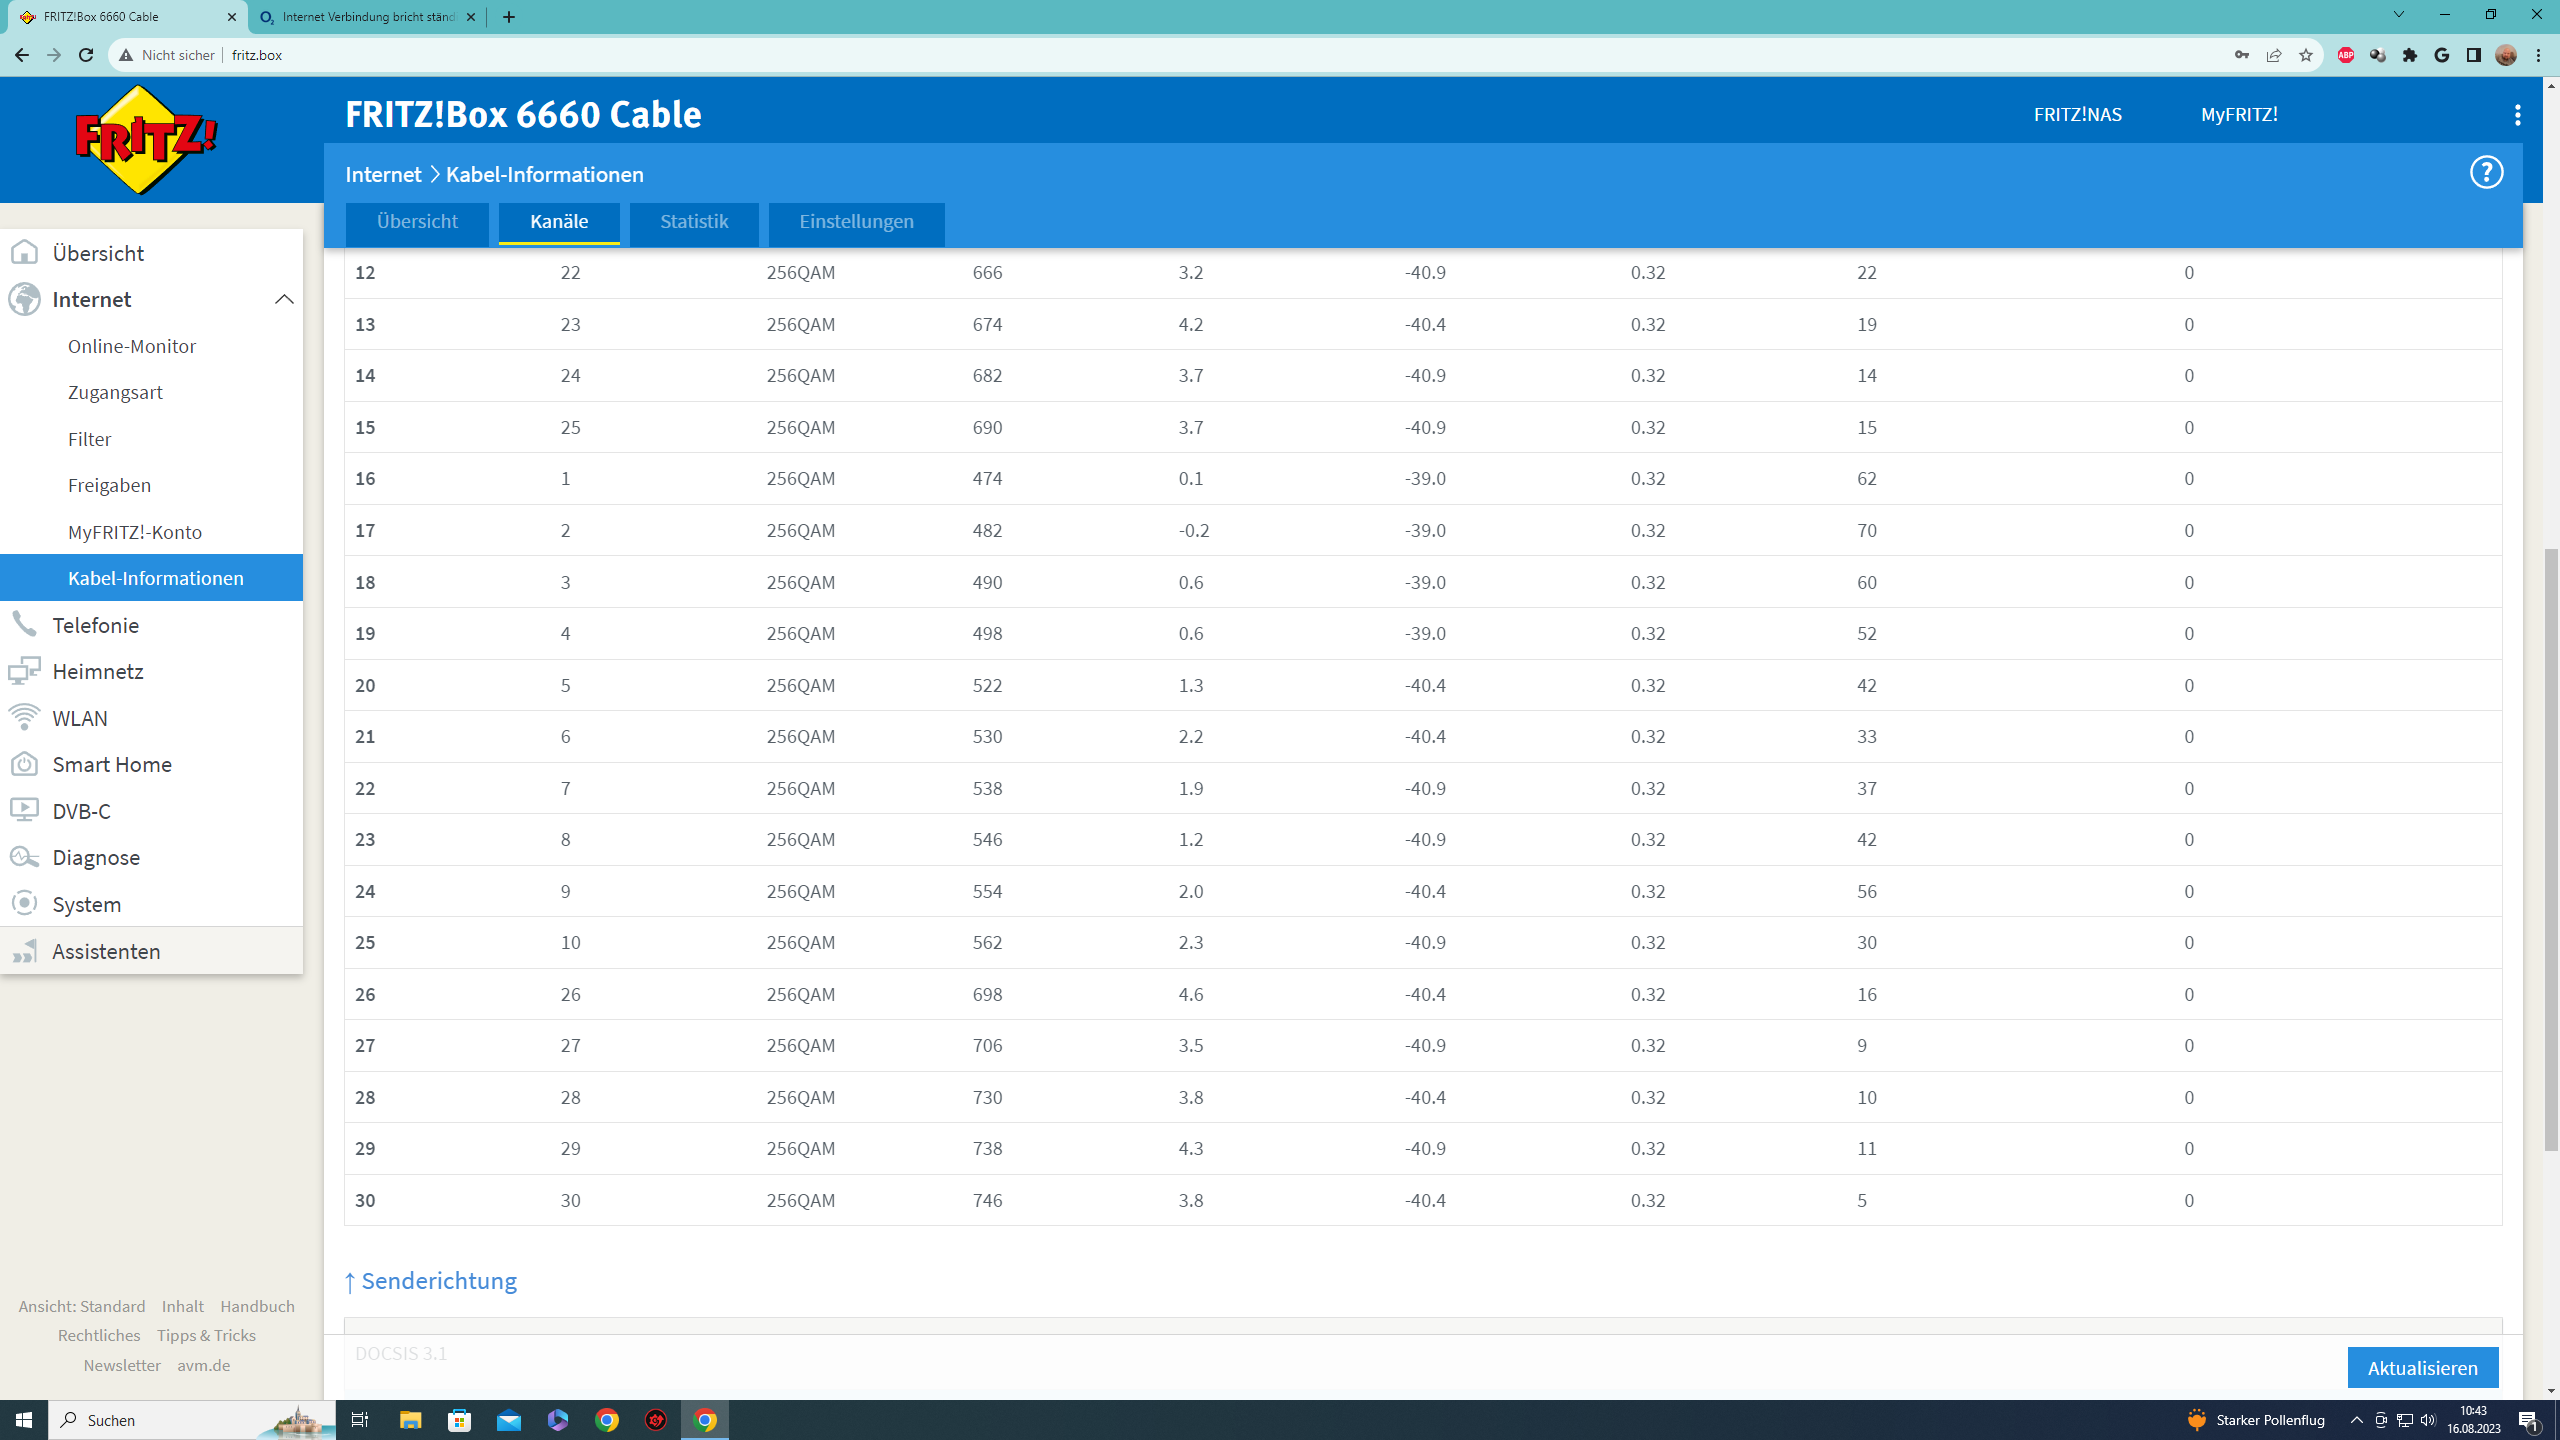The image size is (2560, 1440).
Task: Open the Newsletter link
Action: pos(122,1365)
